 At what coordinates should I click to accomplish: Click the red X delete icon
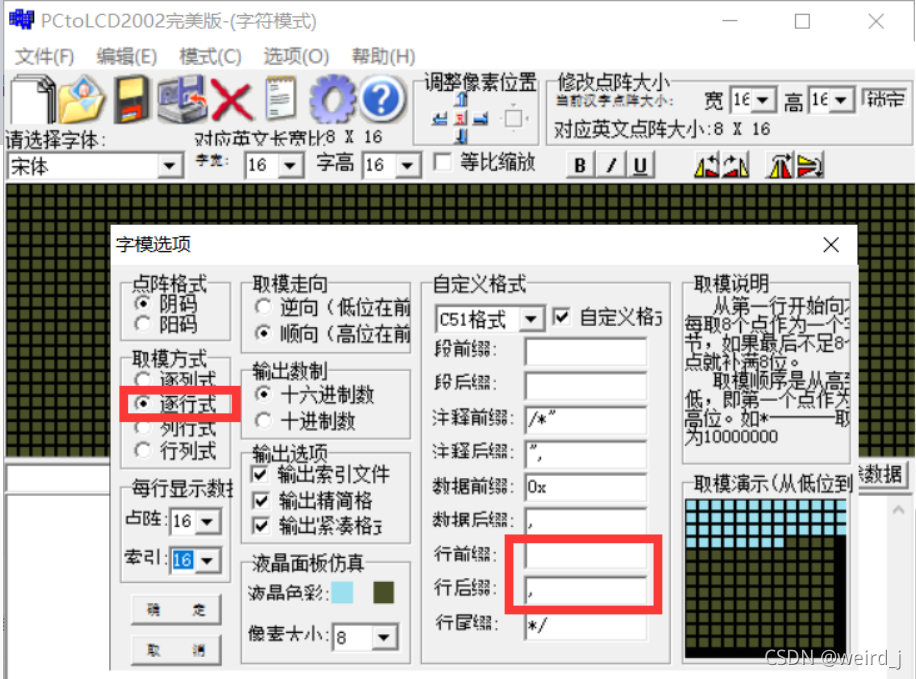231,100
